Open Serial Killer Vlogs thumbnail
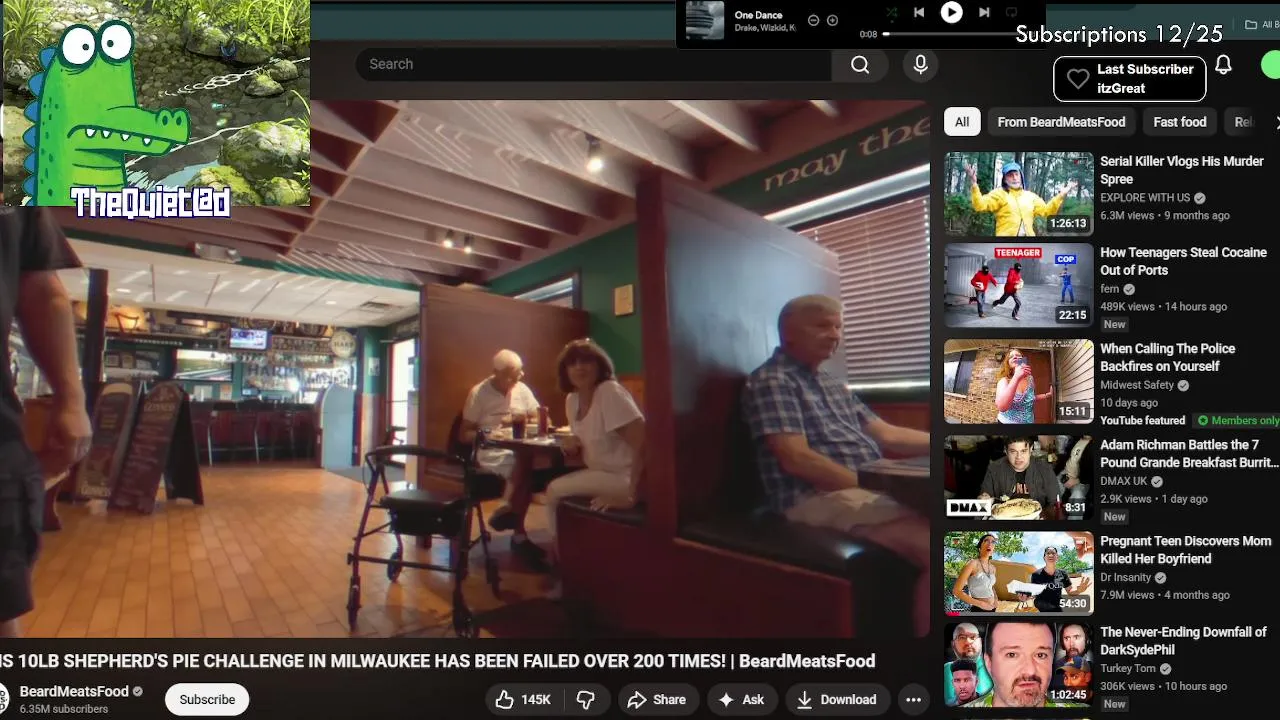 (1019, 194)
